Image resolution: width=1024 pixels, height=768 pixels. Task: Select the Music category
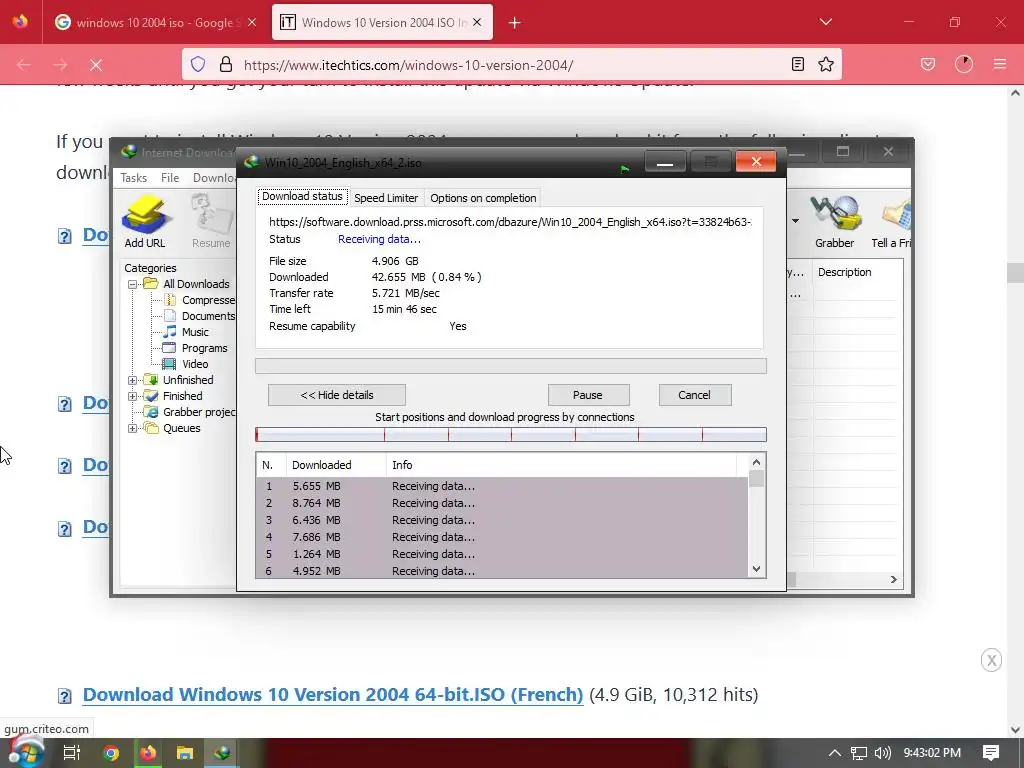tap(195, 332)
